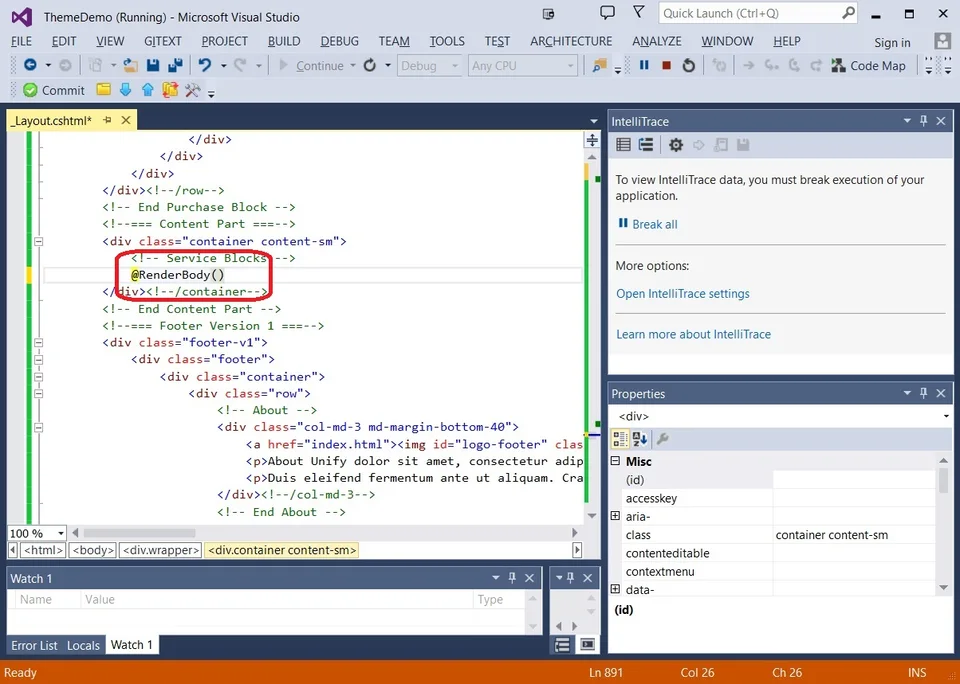Click the Open File folder icon
Image resolution: width=960 pixels, height=684 pixels.
tap(130, 65)
